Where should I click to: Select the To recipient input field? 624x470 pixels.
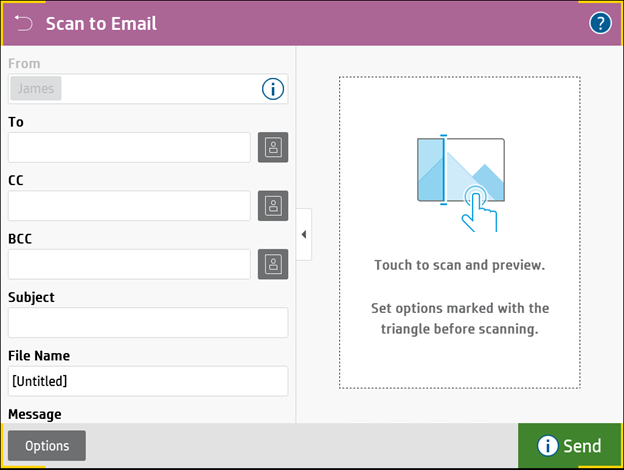click(x=129, y=147)
